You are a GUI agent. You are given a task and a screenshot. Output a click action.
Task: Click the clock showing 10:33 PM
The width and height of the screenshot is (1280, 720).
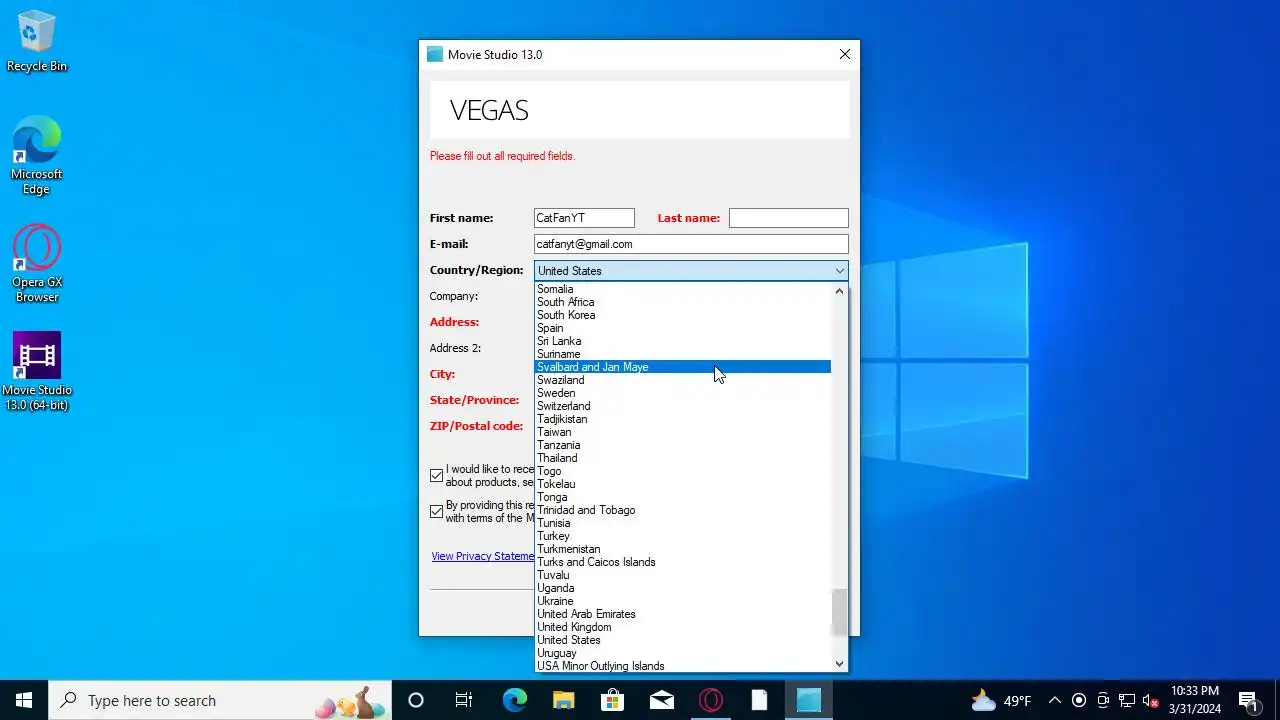point(1195,700)
